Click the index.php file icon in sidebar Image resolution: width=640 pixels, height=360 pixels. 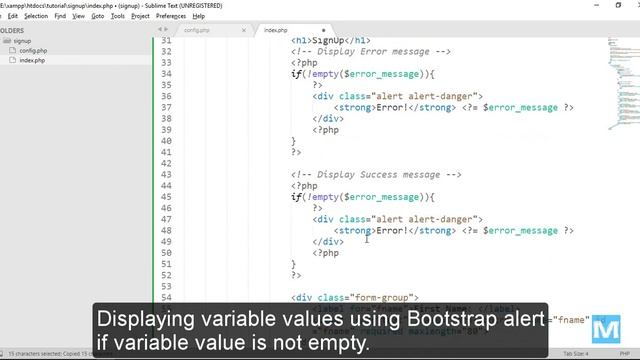click(13, 60)
